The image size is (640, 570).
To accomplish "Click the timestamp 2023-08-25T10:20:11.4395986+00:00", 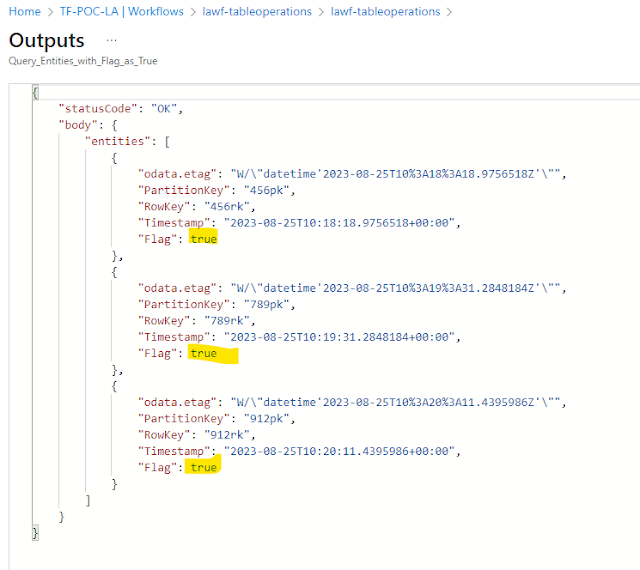I will point(339,452).
